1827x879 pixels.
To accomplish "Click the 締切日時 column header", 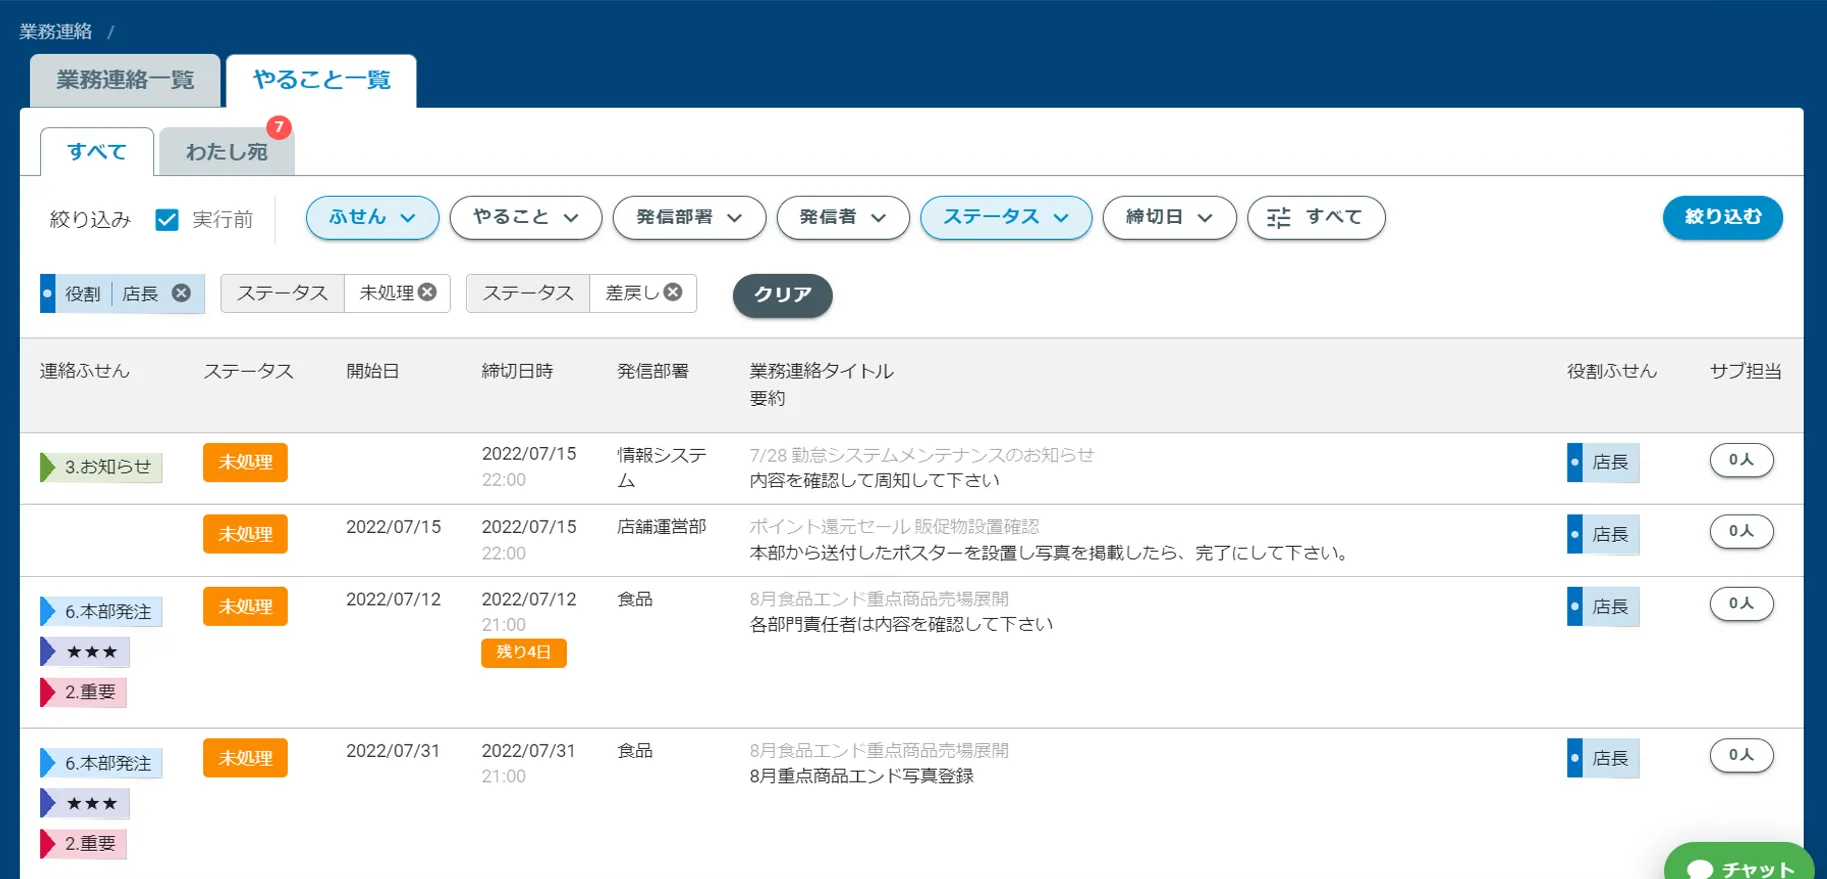I will point(517,371).
